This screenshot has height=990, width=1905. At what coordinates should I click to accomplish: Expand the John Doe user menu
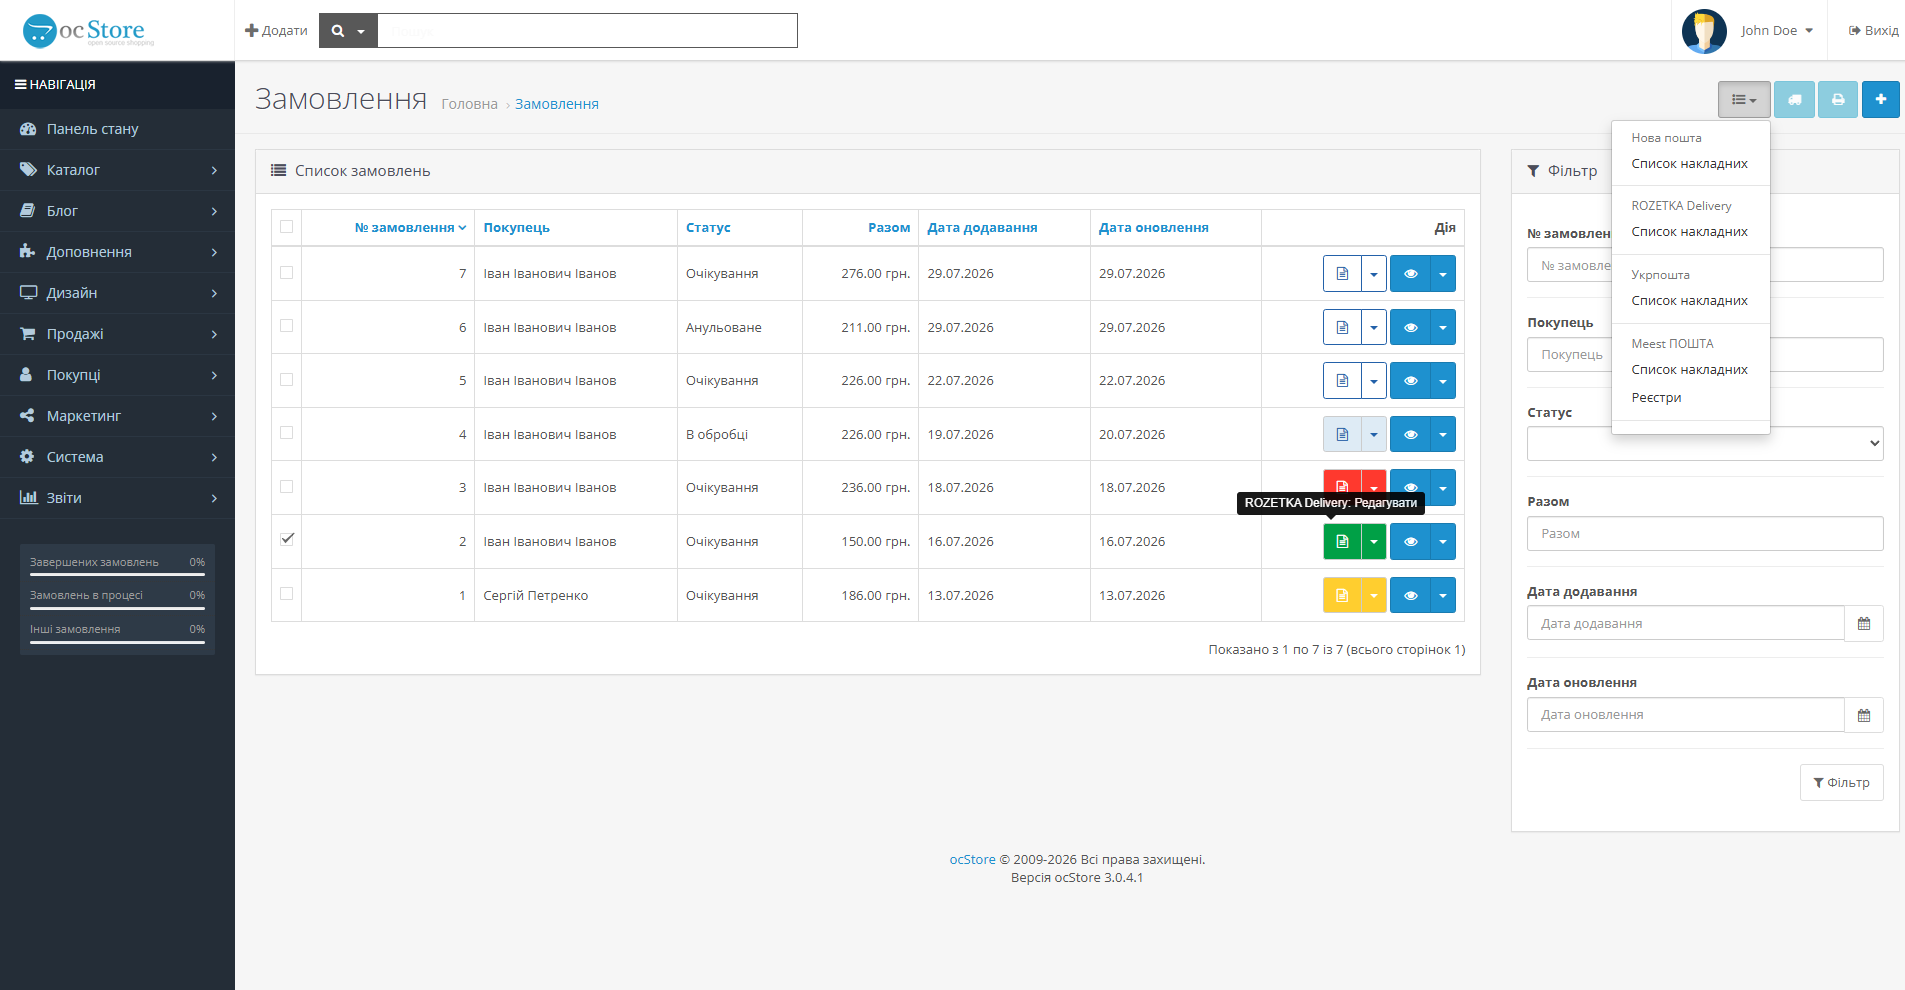[1777, 31]
